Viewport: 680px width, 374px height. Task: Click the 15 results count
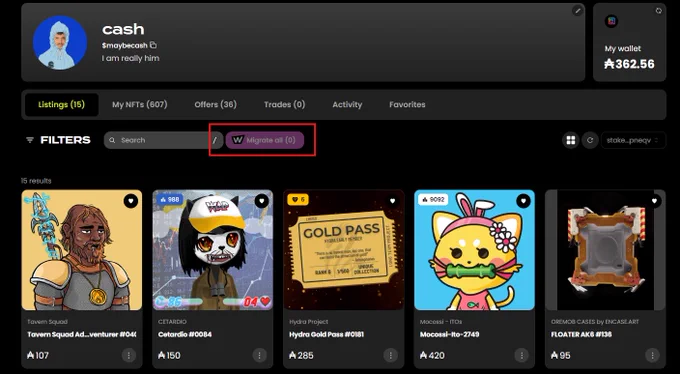pos(36,180)
